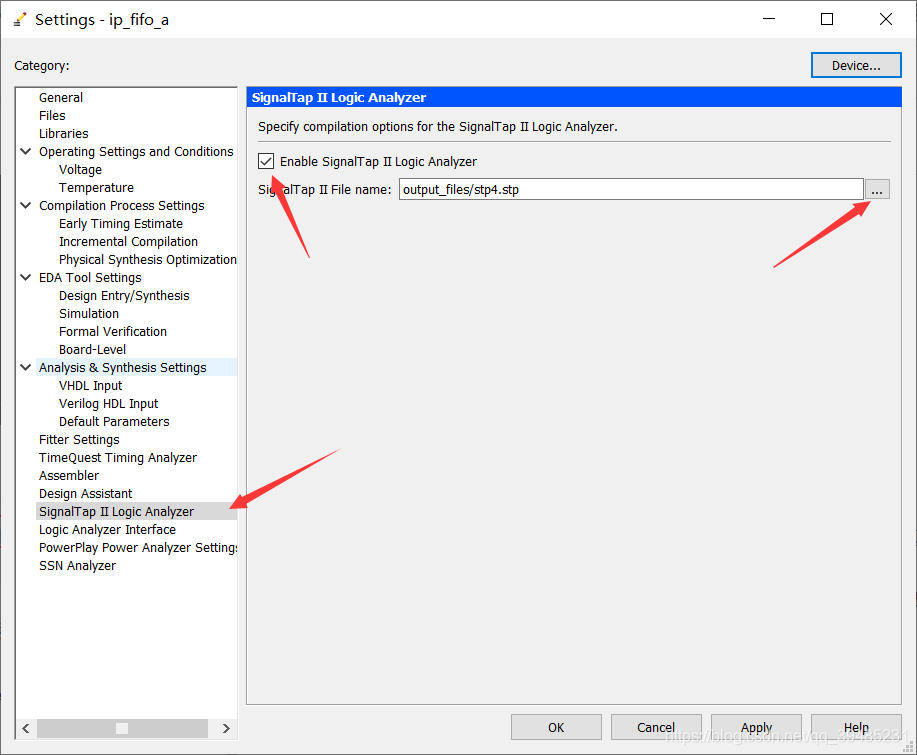The height and width of the screenshot is (755, 917).
Task: Collapse the EDA Tool Settings node
Action: point(26,277)
